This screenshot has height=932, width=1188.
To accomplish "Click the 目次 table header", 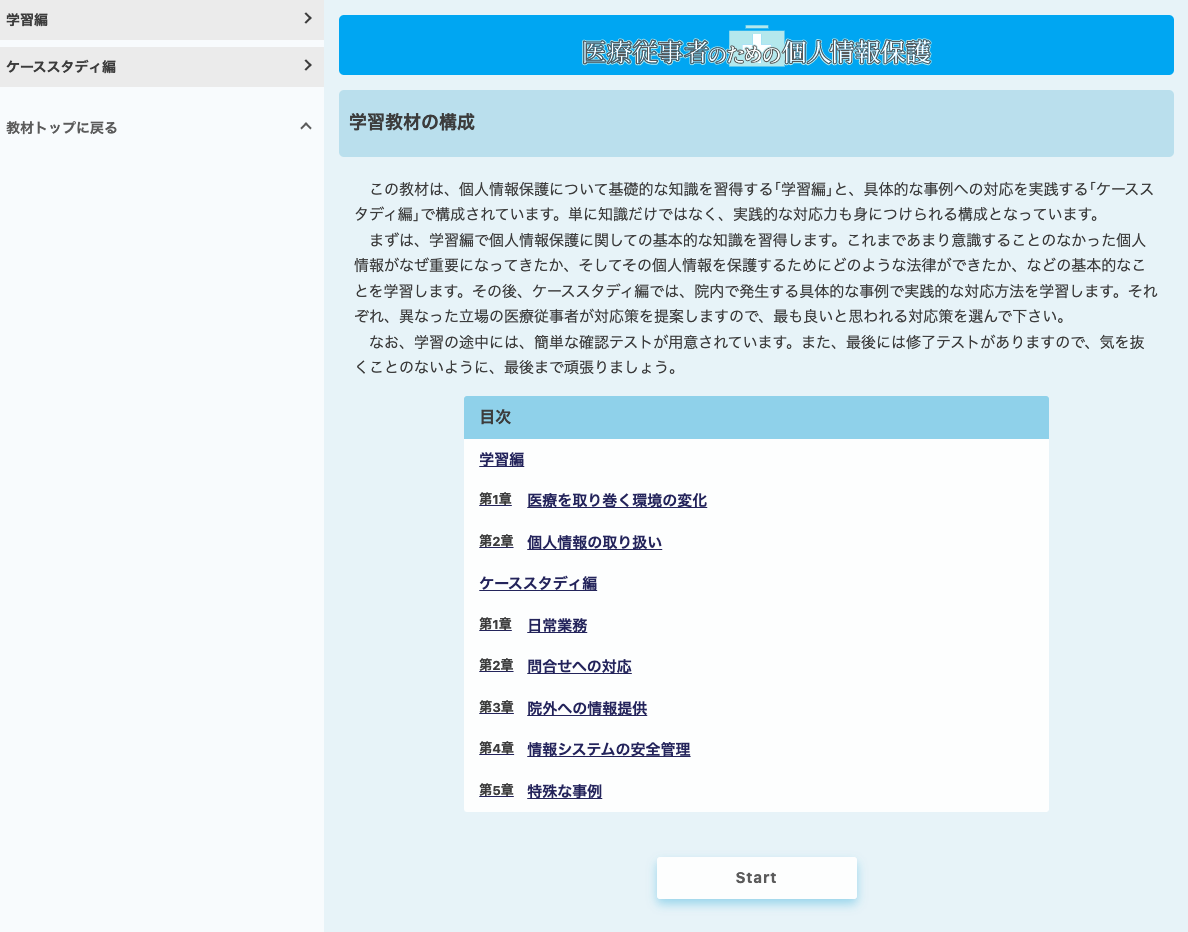I will point(756,418).
